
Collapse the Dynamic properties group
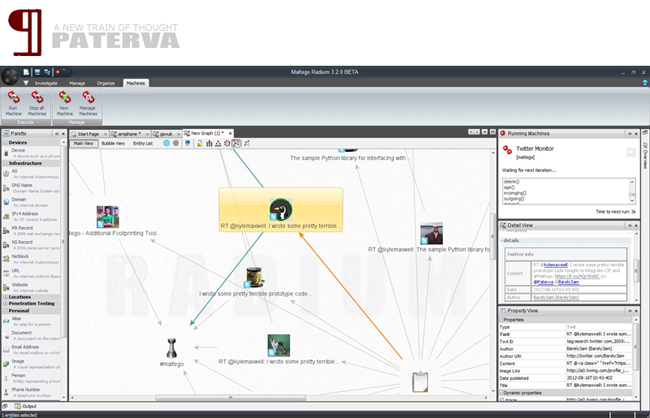[x=501, y=393]
